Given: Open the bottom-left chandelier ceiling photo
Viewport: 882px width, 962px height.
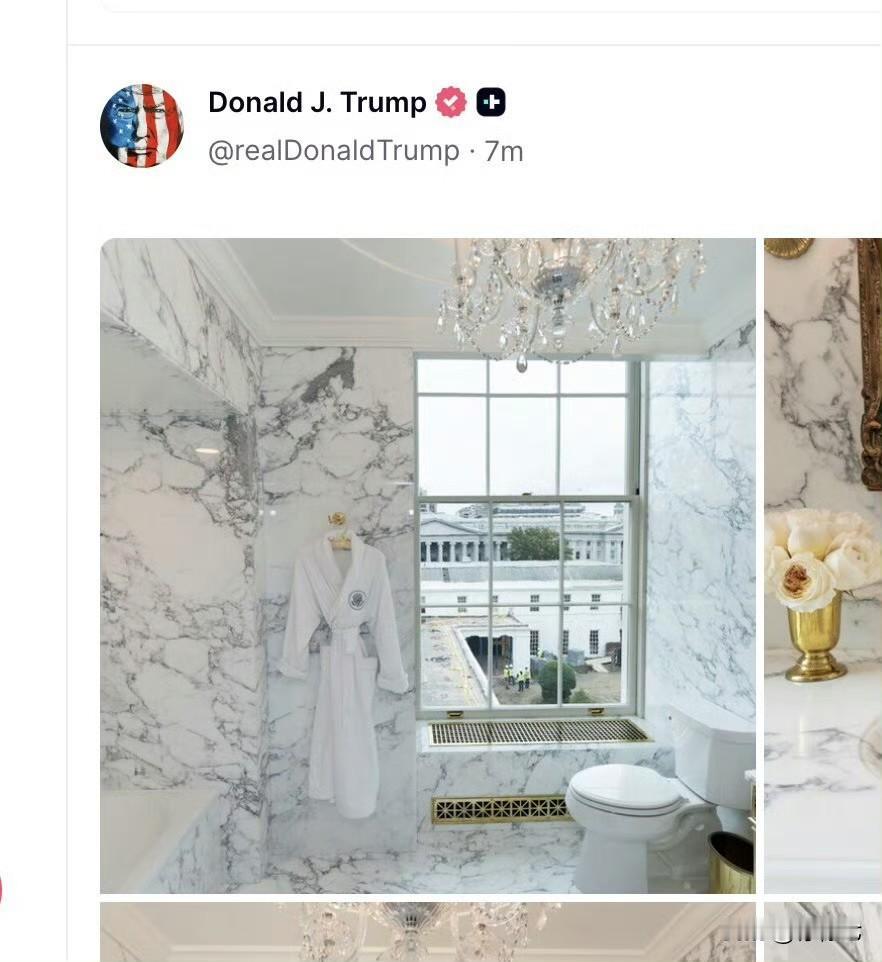Looking at the screenshot, I should (x=428, y=932).
